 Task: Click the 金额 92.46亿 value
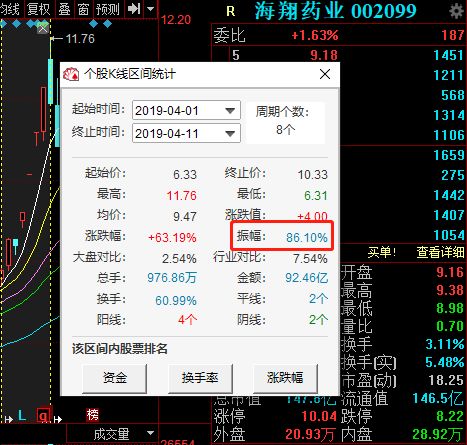(x=307, y=278)
